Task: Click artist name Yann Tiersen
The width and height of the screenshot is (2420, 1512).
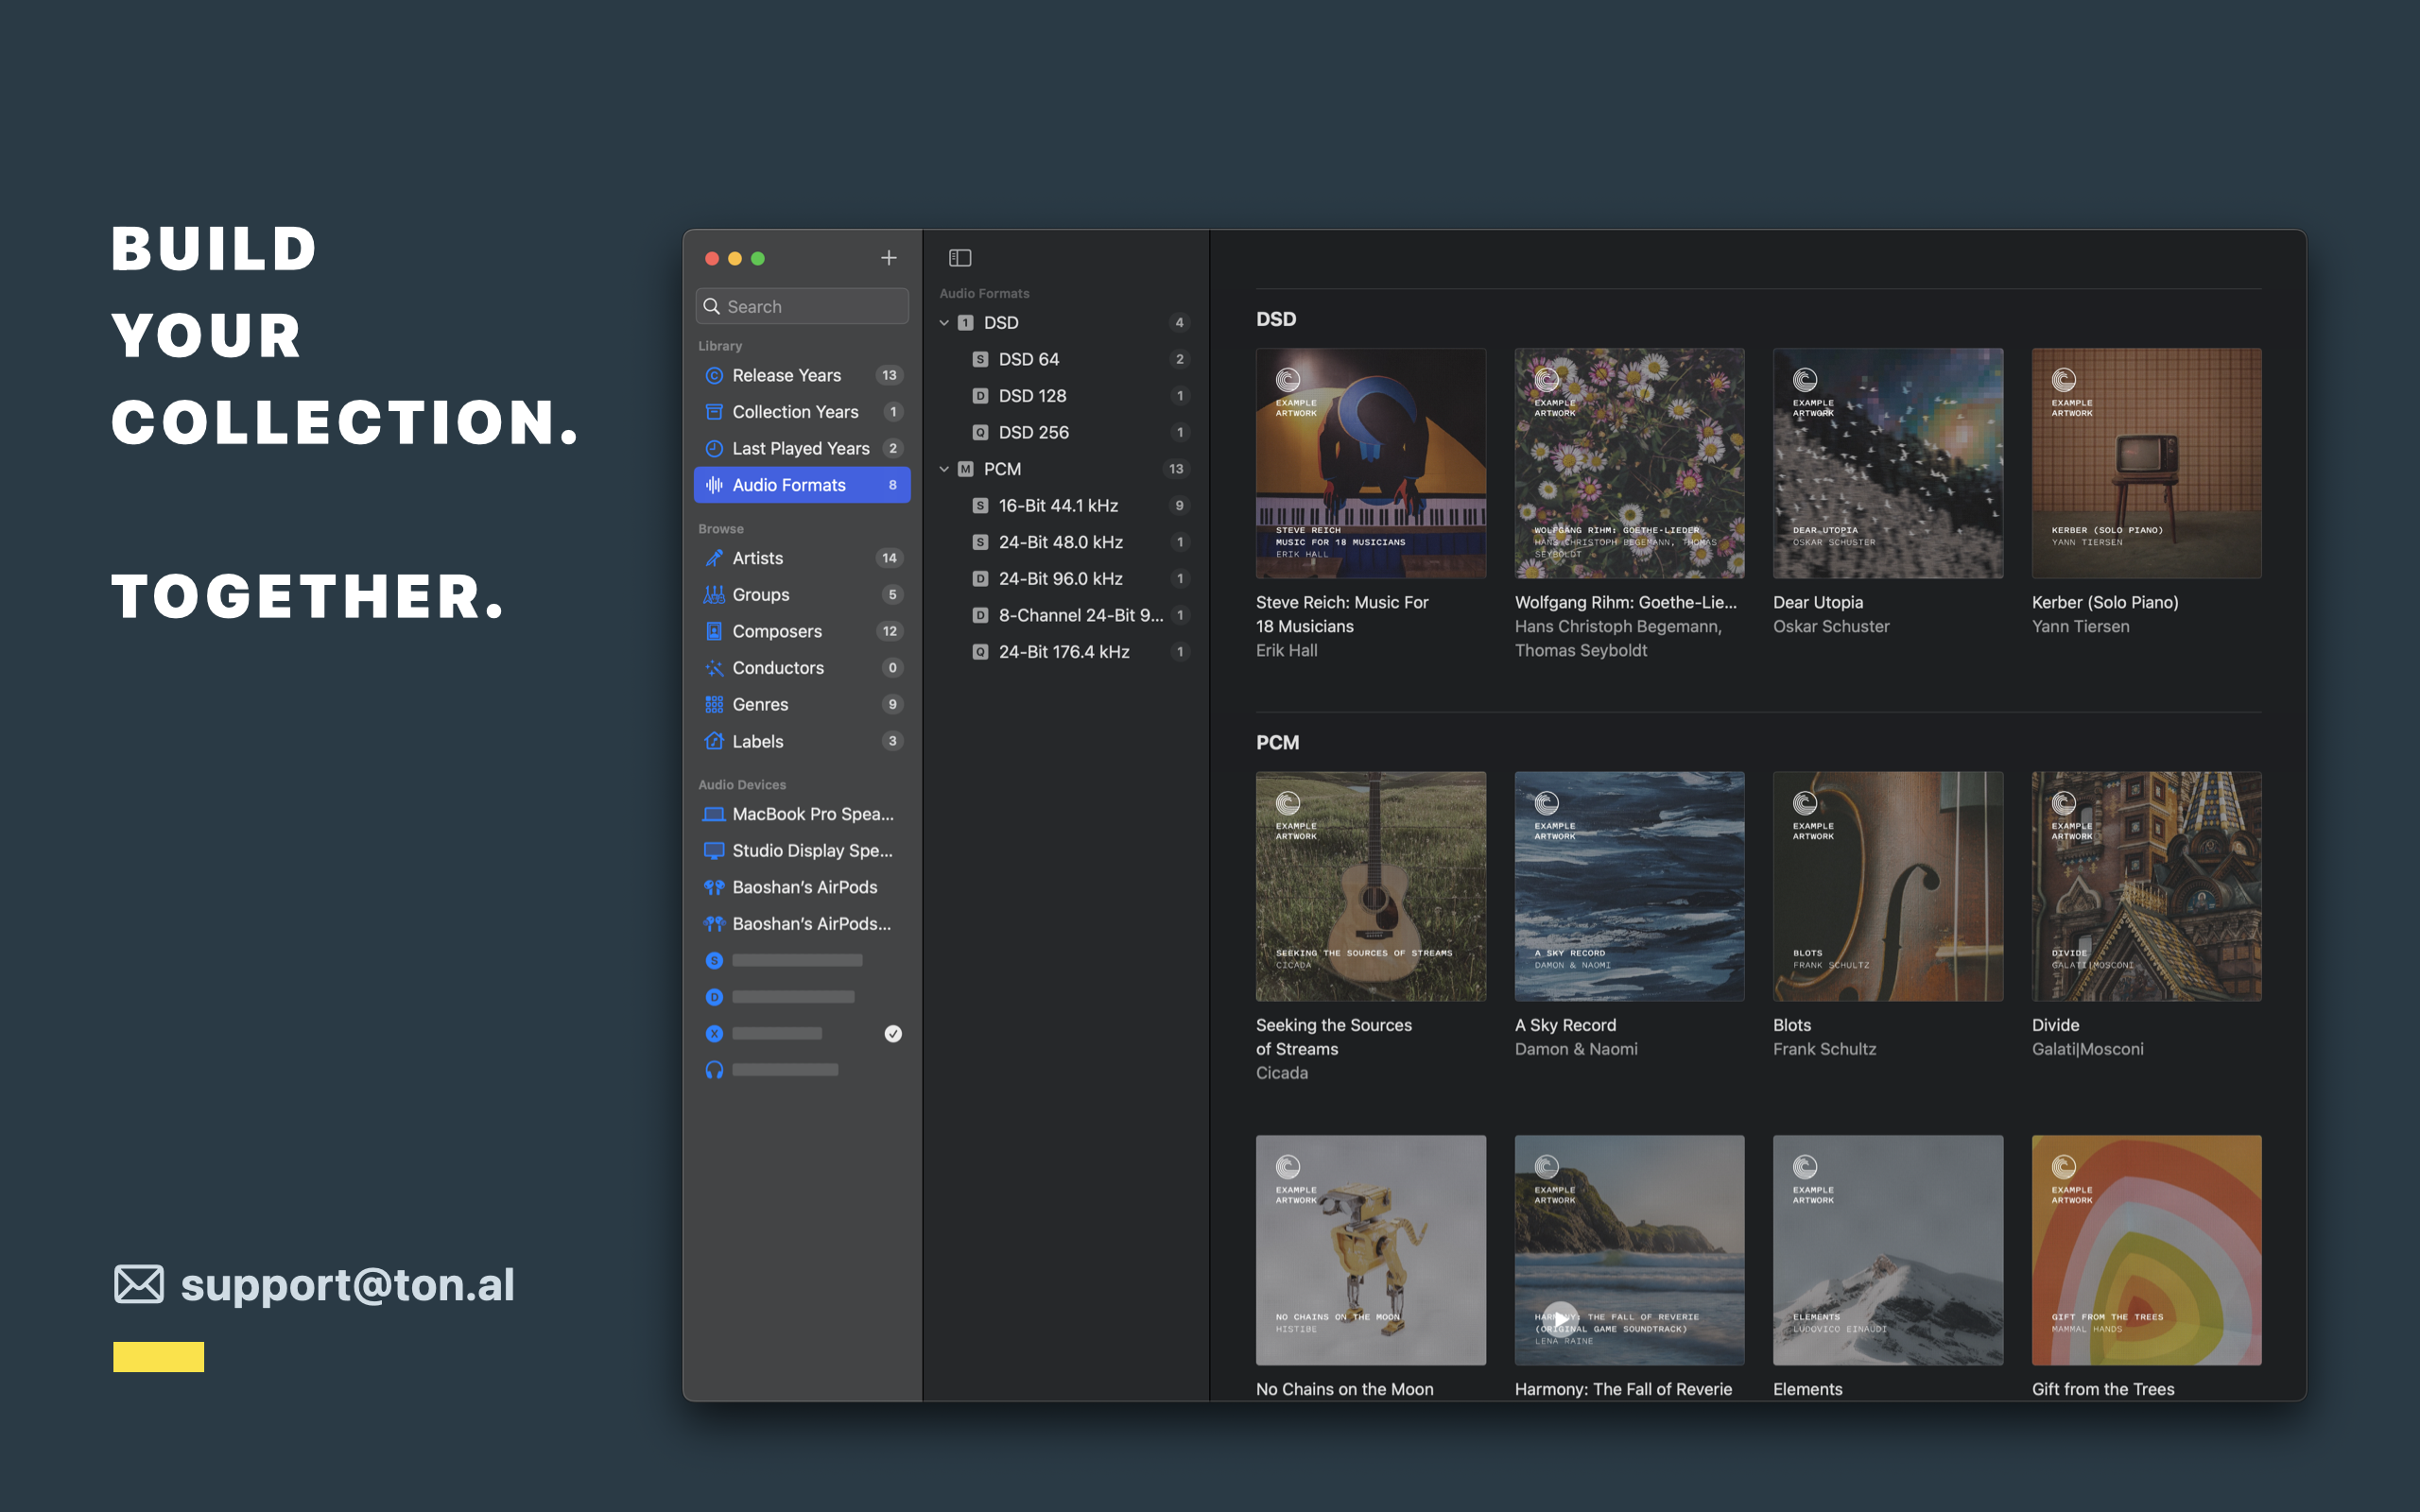Action: [x=2080, y=627]
